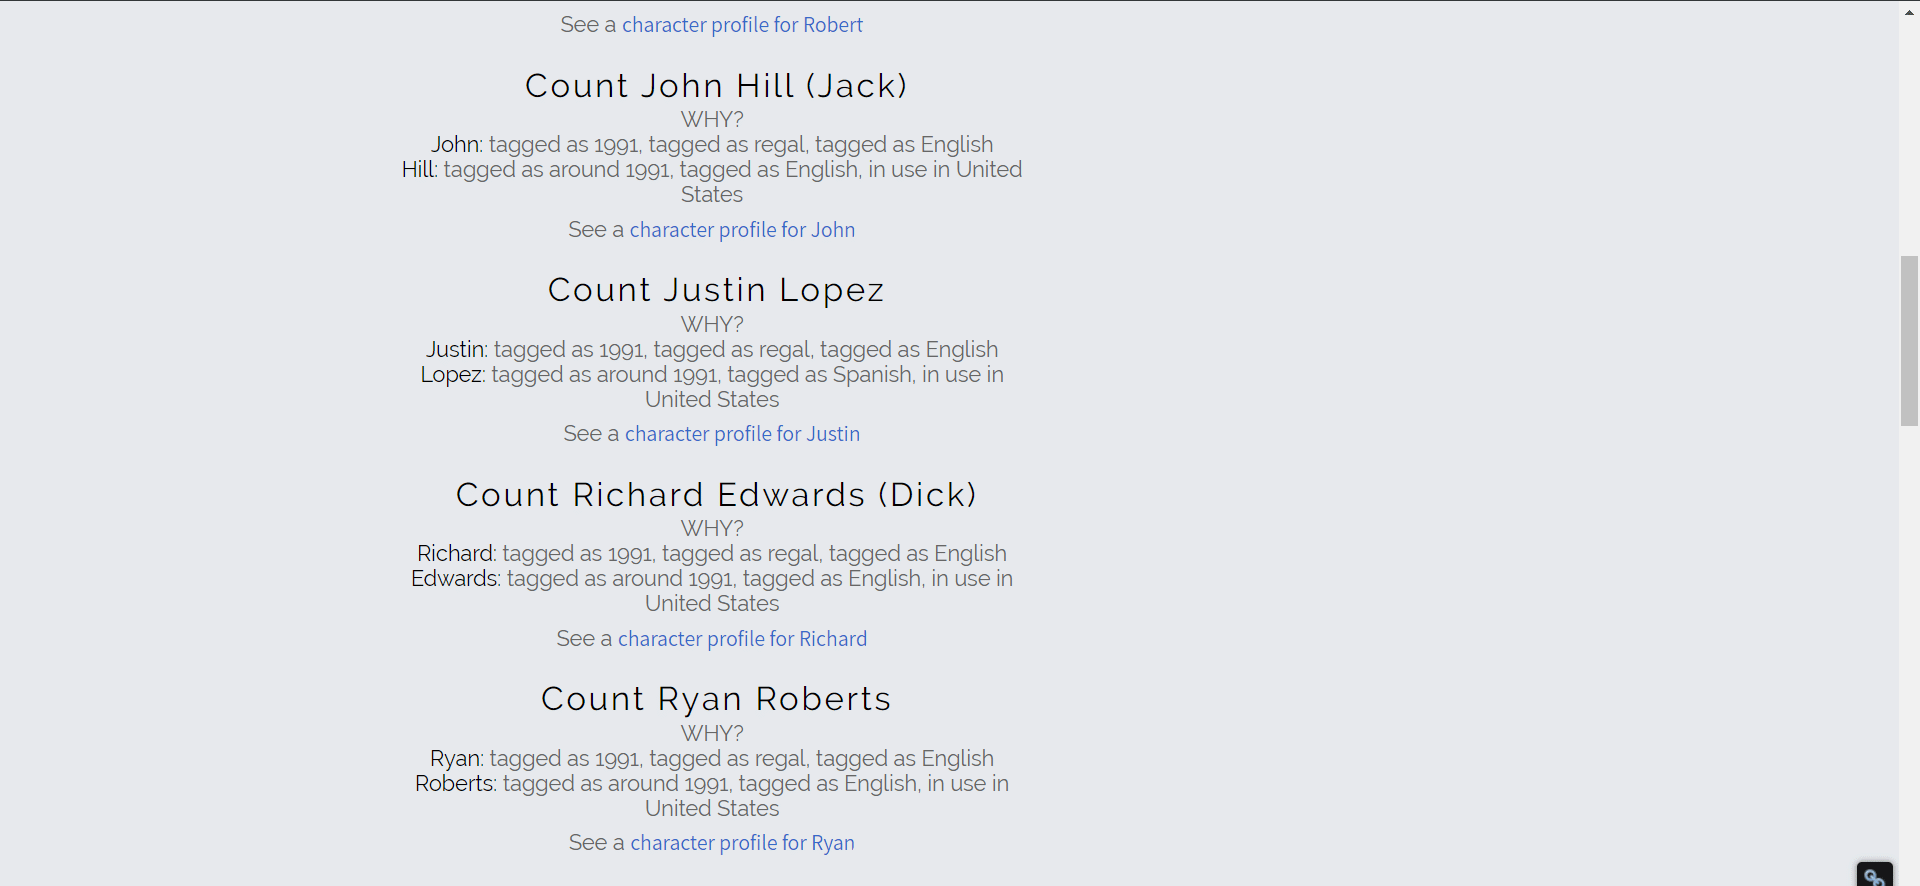Visit character profile for Richard link
The width and height of the screenshot is (1920, 886).
742,639
